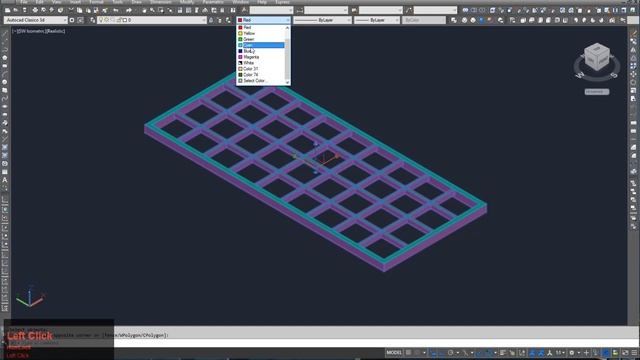
Task: Click the Undo arrow icon
Action: [x=116, y=10]
